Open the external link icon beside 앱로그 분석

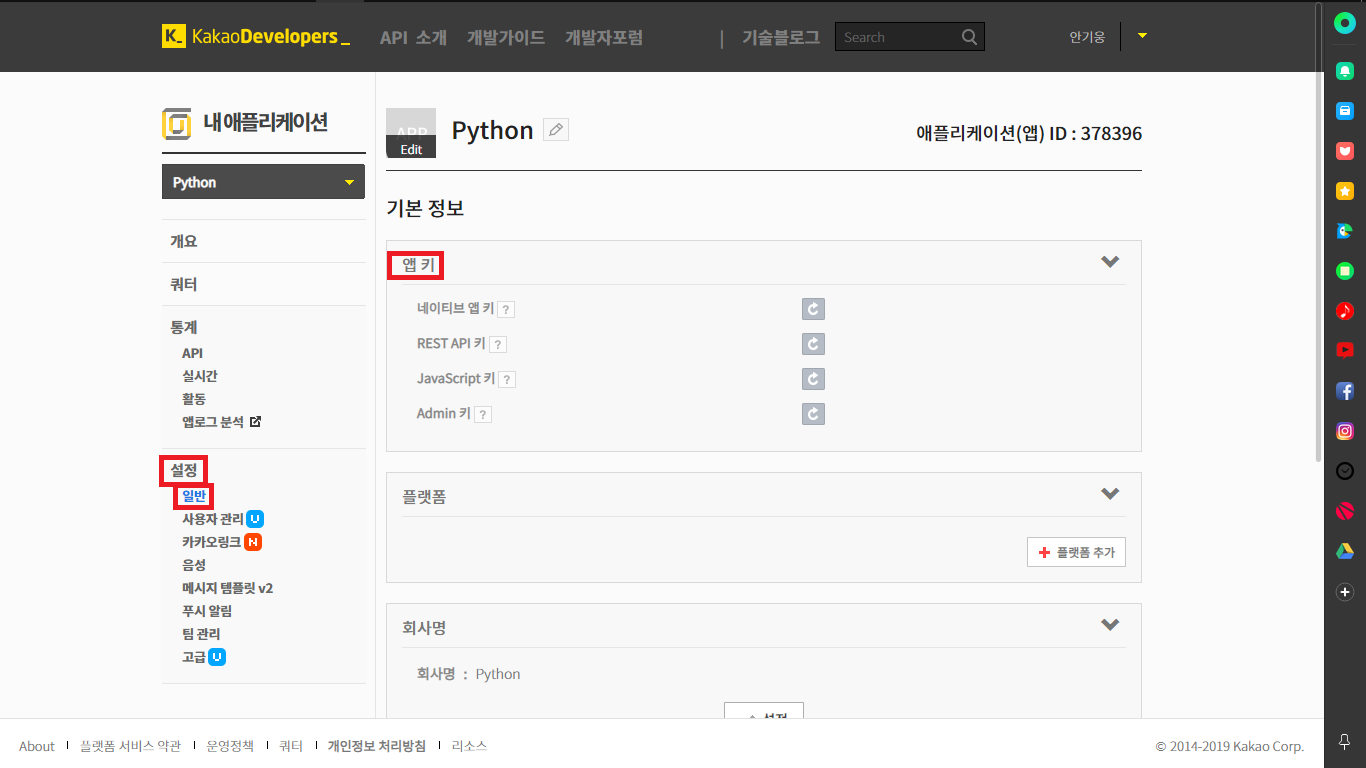point(255,422)
